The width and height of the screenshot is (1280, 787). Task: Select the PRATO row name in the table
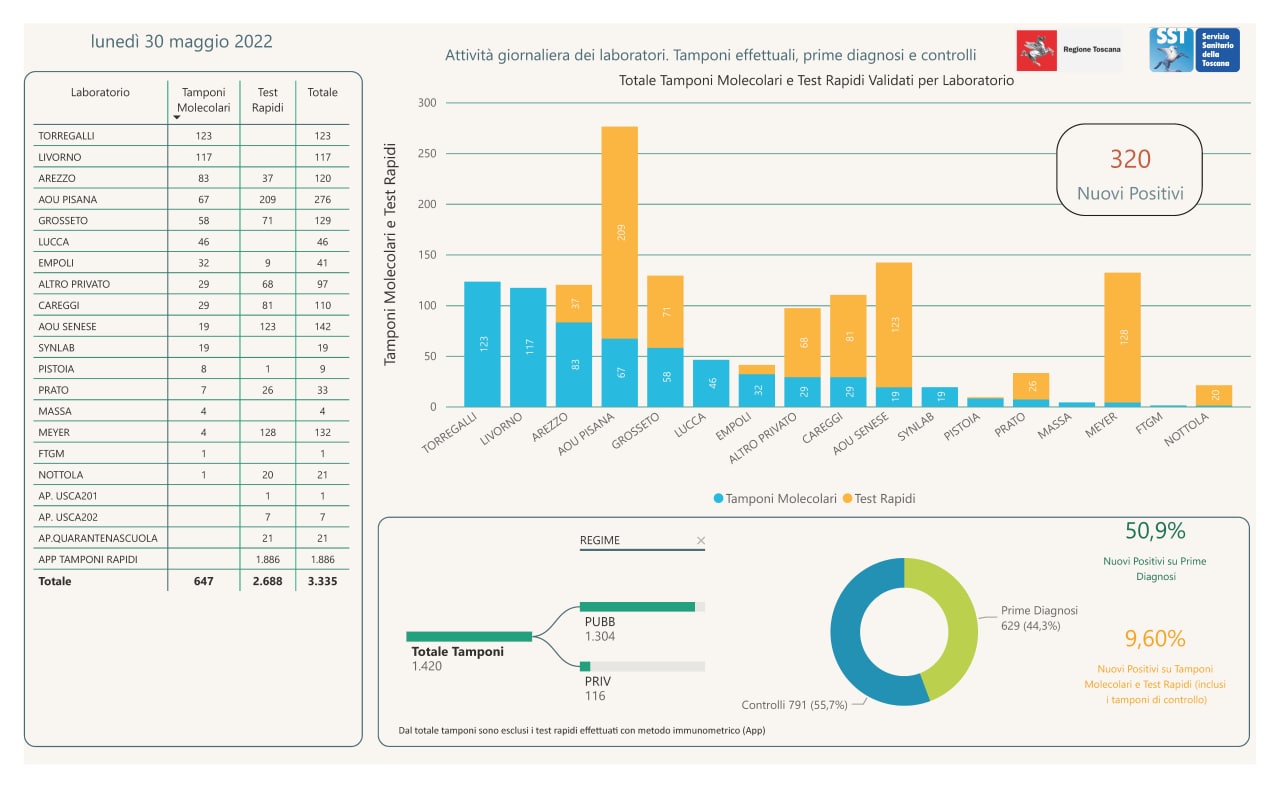[54, 390]
